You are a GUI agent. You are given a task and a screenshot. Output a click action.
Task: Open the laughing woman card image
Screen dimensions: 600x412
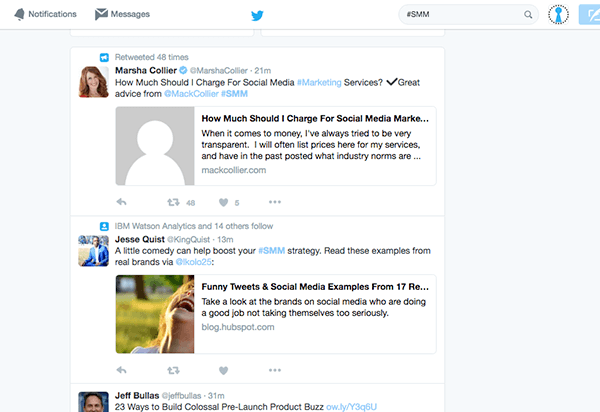155,314
